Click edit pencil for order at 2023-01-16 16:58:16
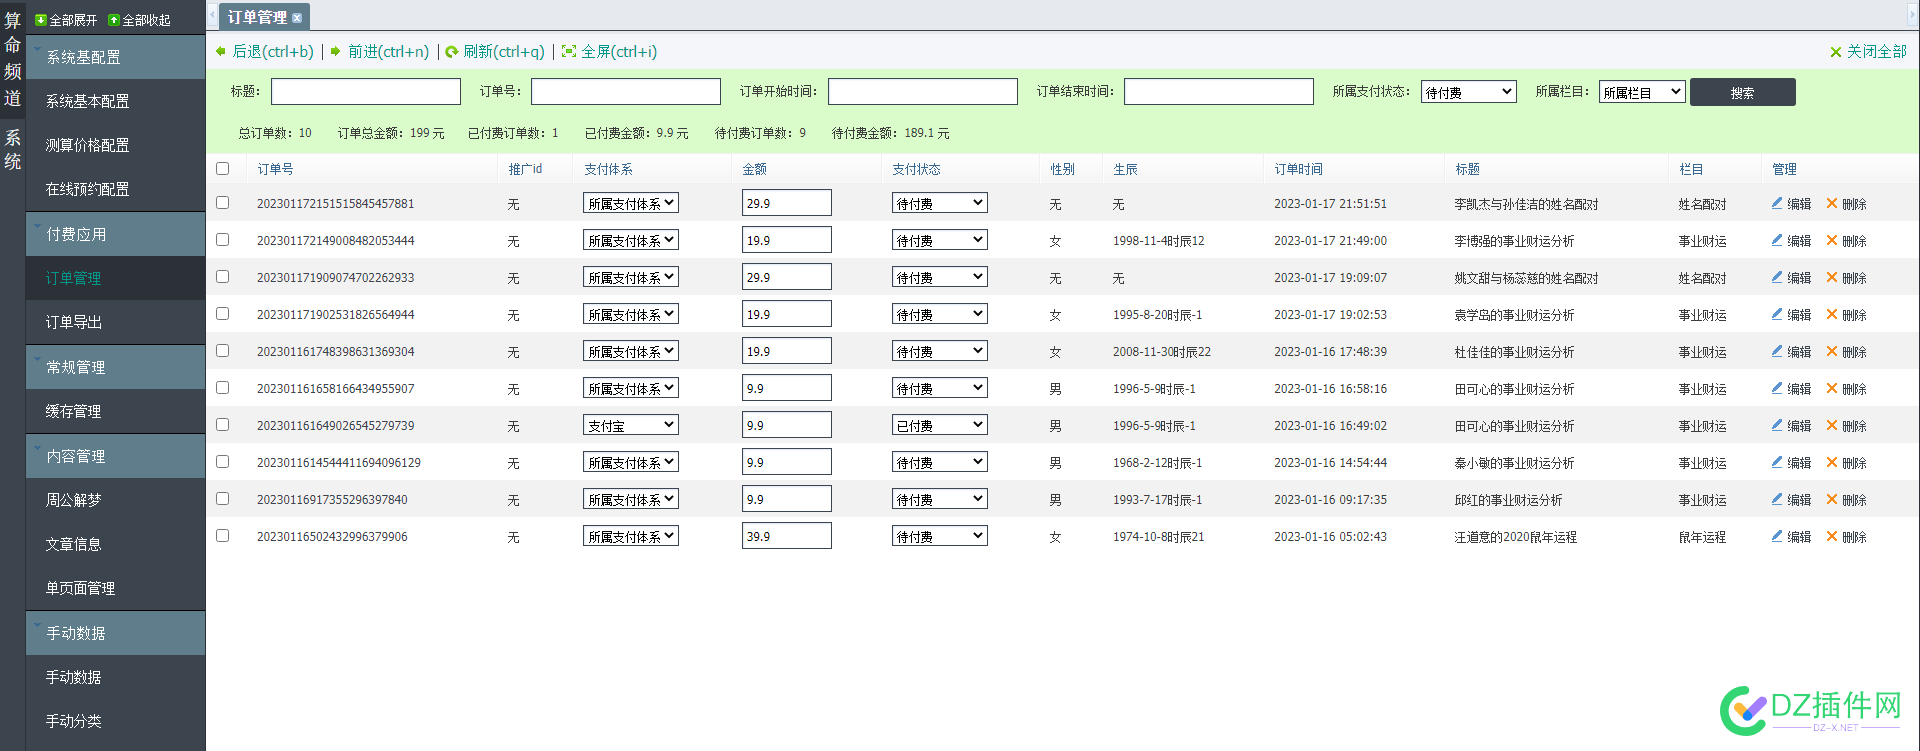Viewport: 1920px width, 751px height. tap(1777, 388)
